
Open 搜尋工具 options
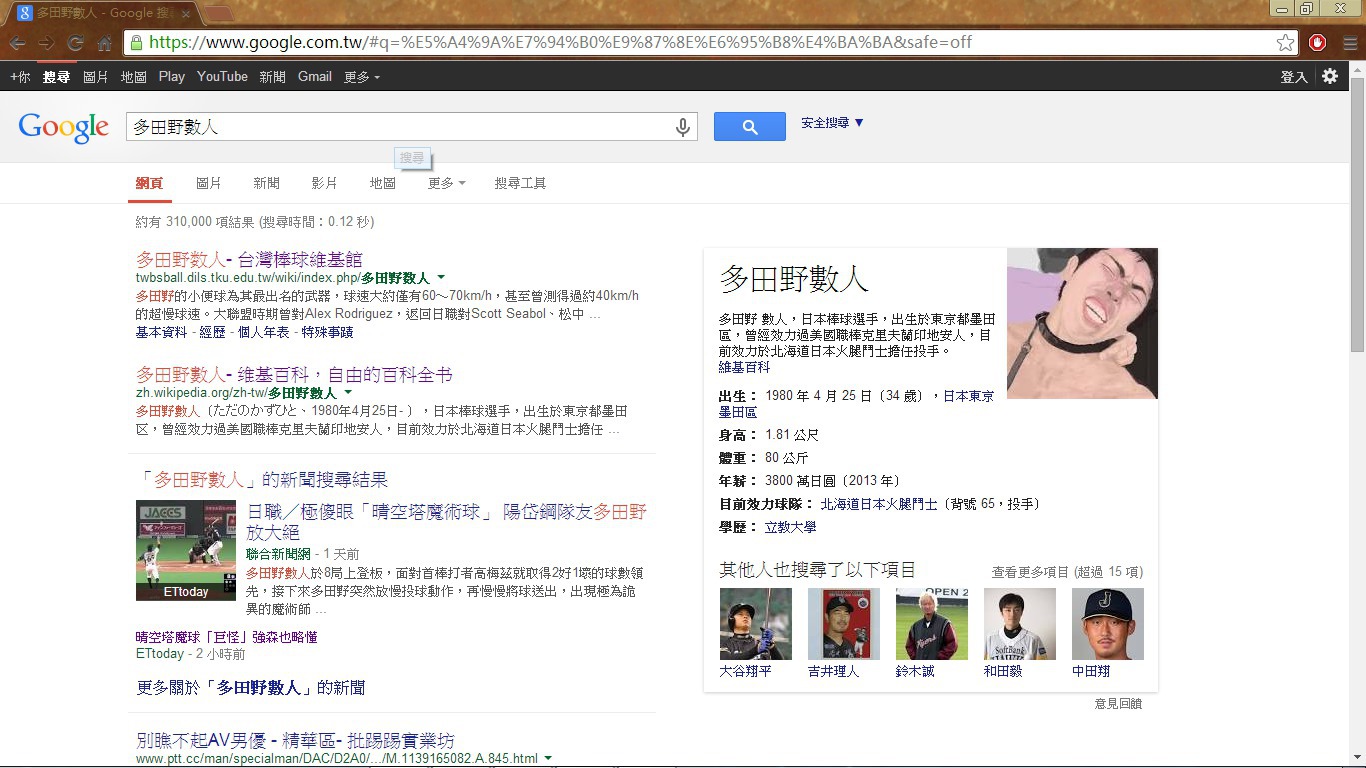(520, 183)
